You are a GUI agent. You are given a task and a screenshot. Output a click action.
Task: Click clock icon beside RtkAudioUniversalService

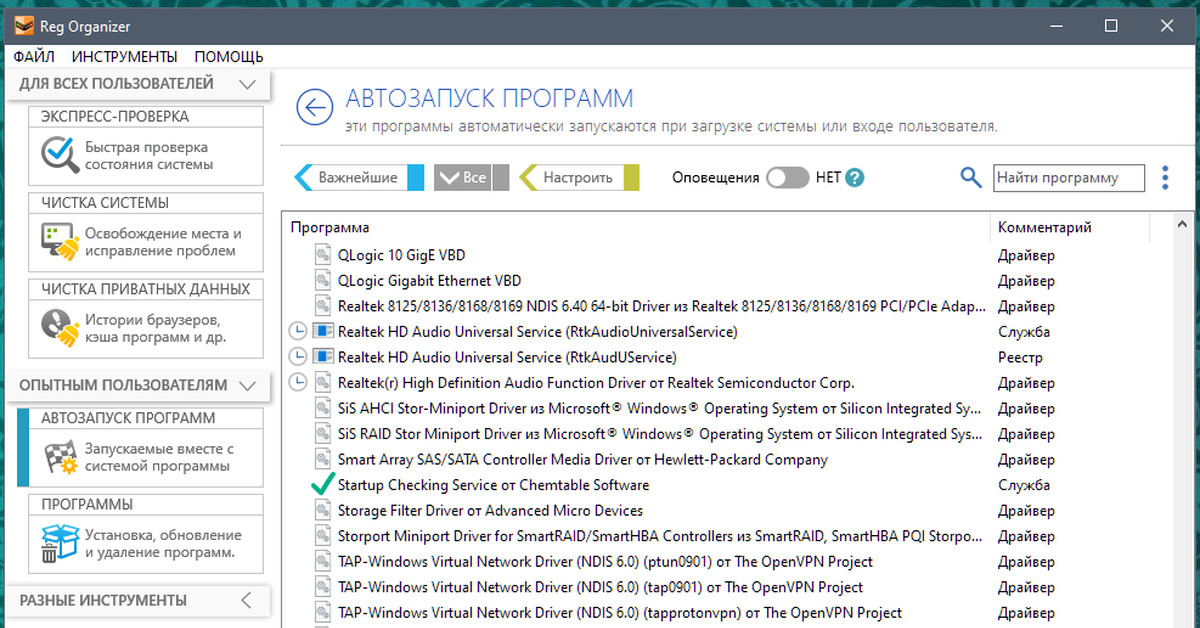(x=297, y=331)
